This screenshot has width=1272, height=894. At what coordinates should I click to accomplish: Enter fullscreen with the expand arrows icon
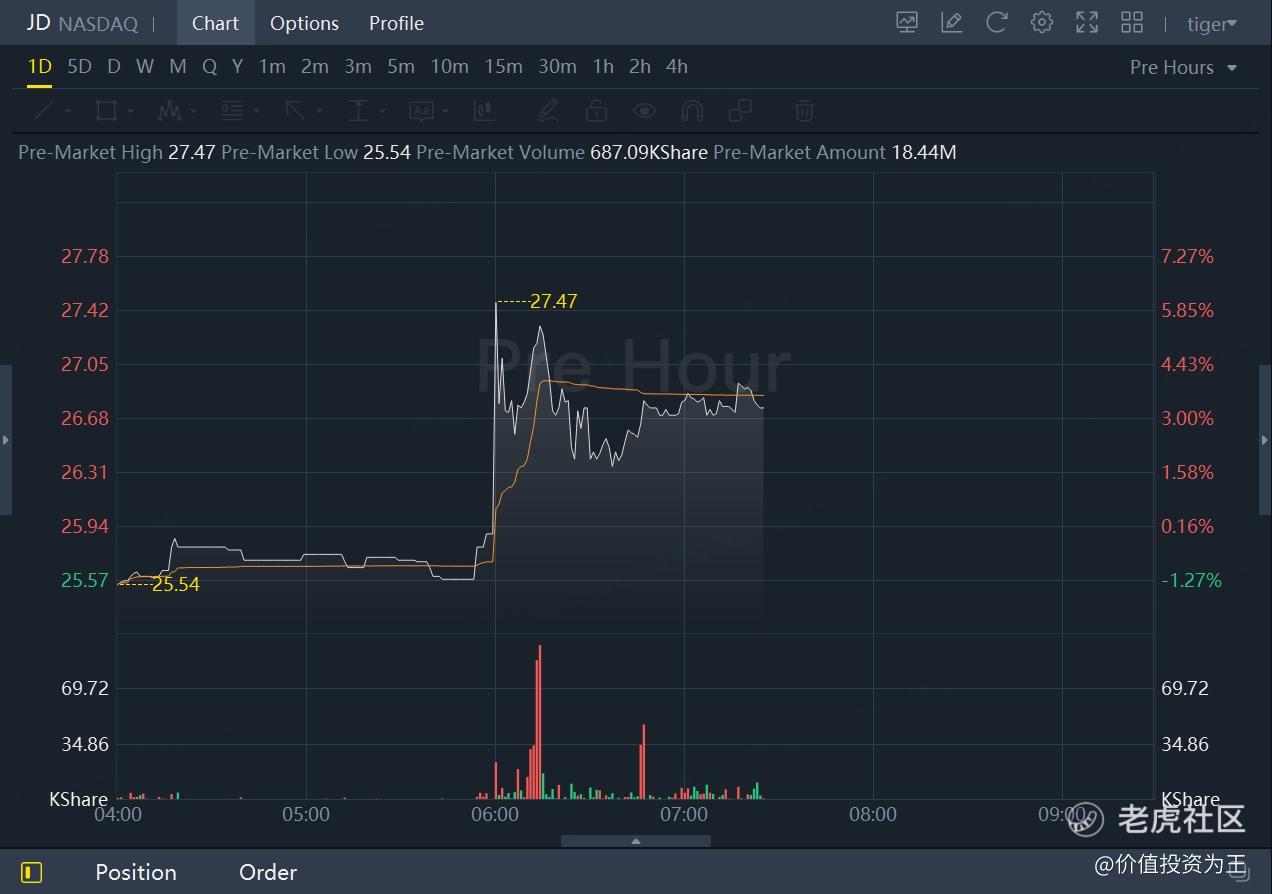1087,22
